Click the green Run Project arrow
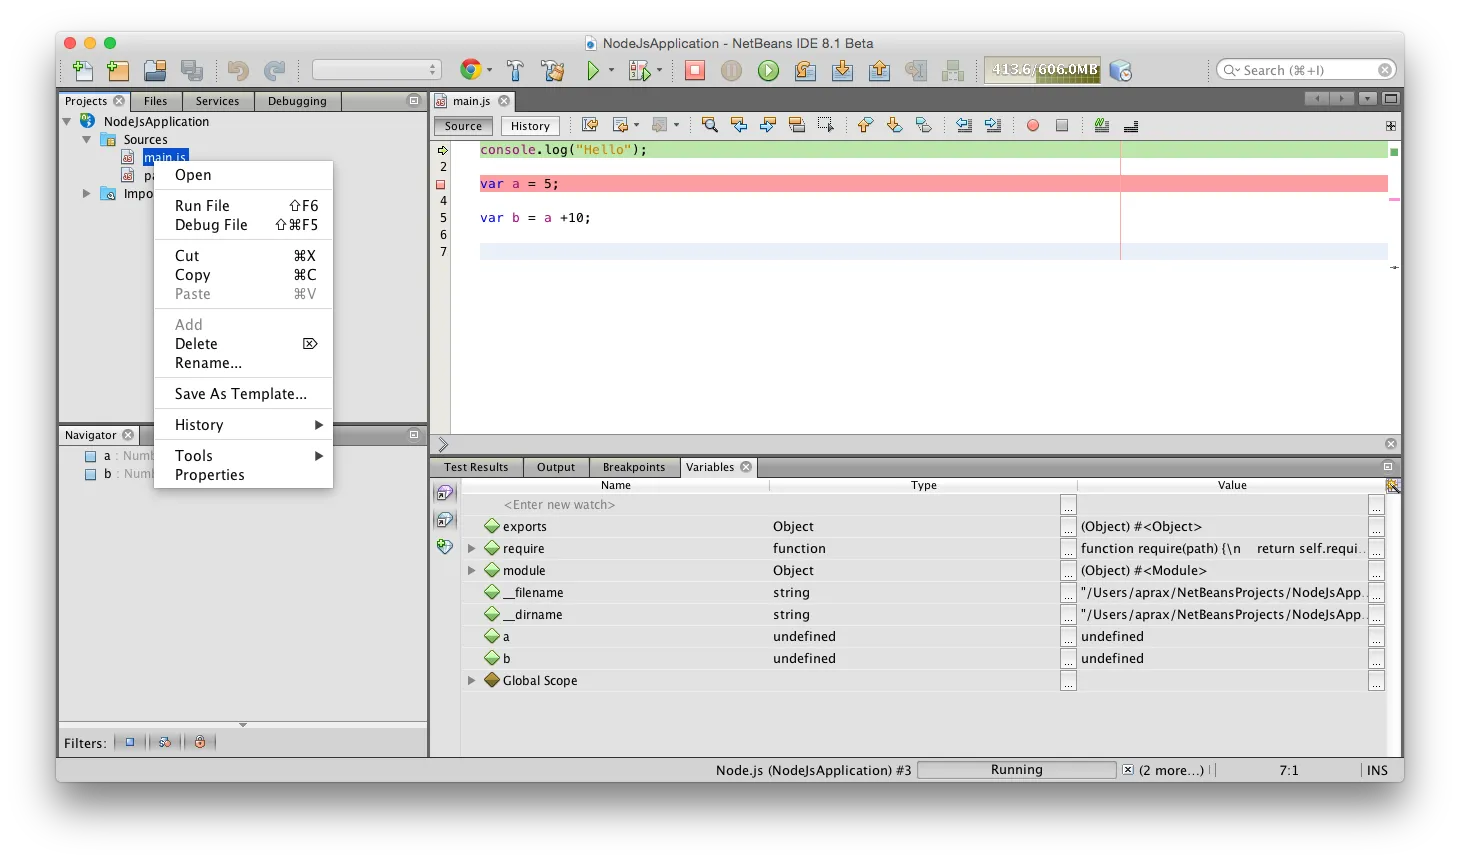 point(593,70)
